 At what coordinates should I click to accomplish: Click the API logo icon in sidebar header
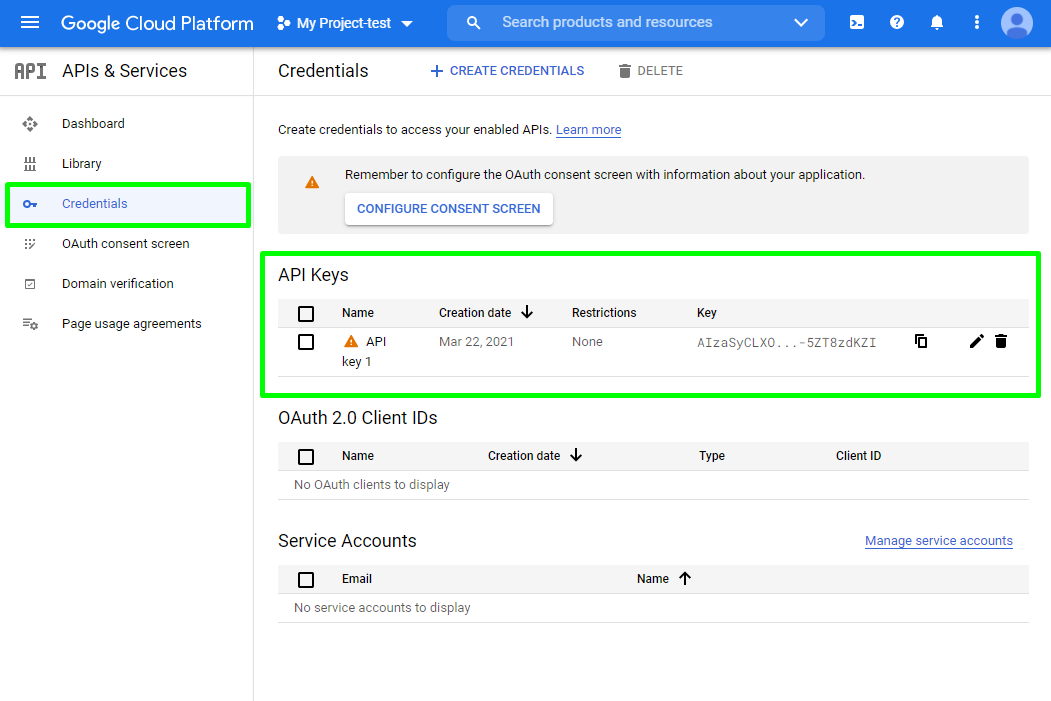click(31, 71)
